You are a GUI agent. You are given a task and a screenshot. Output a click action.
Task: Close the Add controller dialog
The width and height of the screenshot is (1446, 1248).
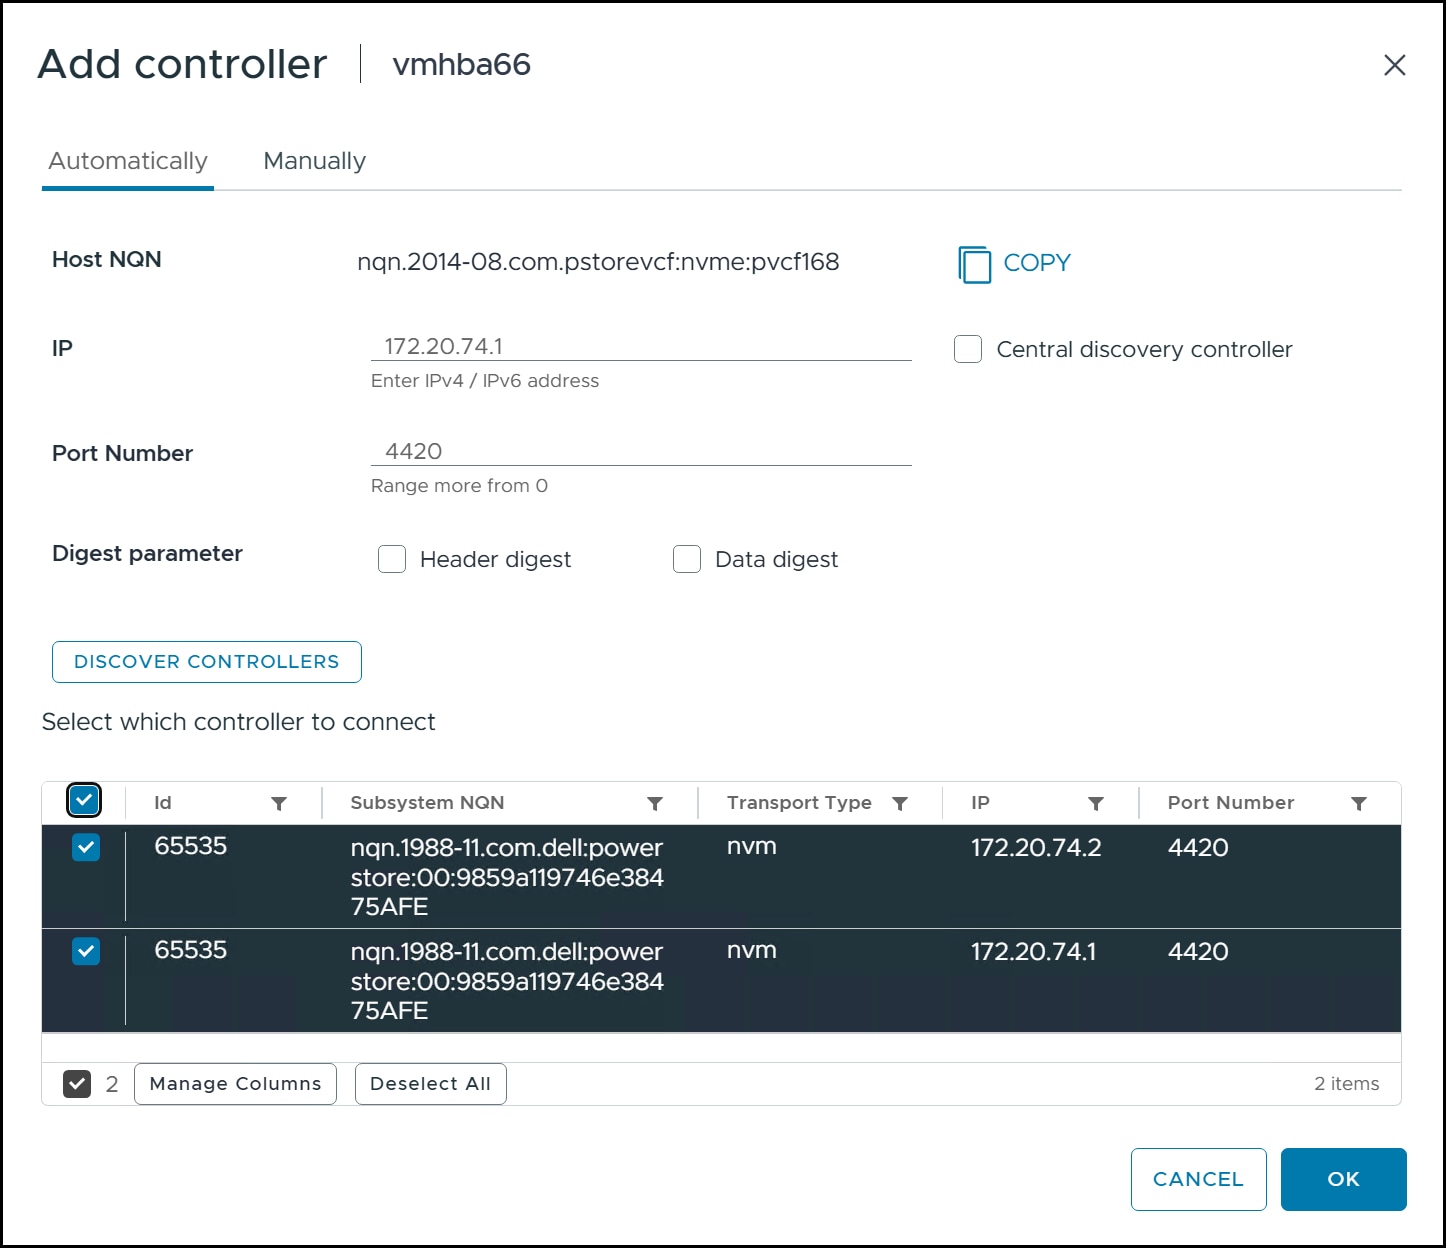[1394, 65]
